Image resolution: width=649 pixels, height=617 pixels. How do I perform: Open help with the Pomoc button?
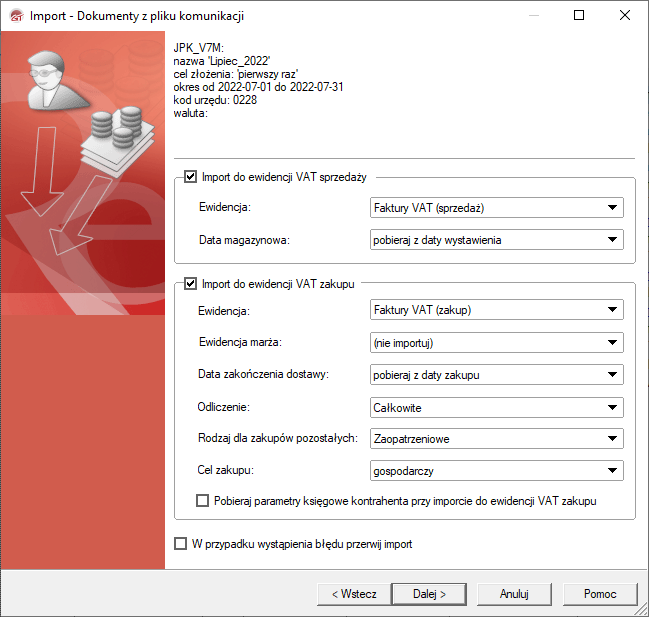click(x=600, y=594)
